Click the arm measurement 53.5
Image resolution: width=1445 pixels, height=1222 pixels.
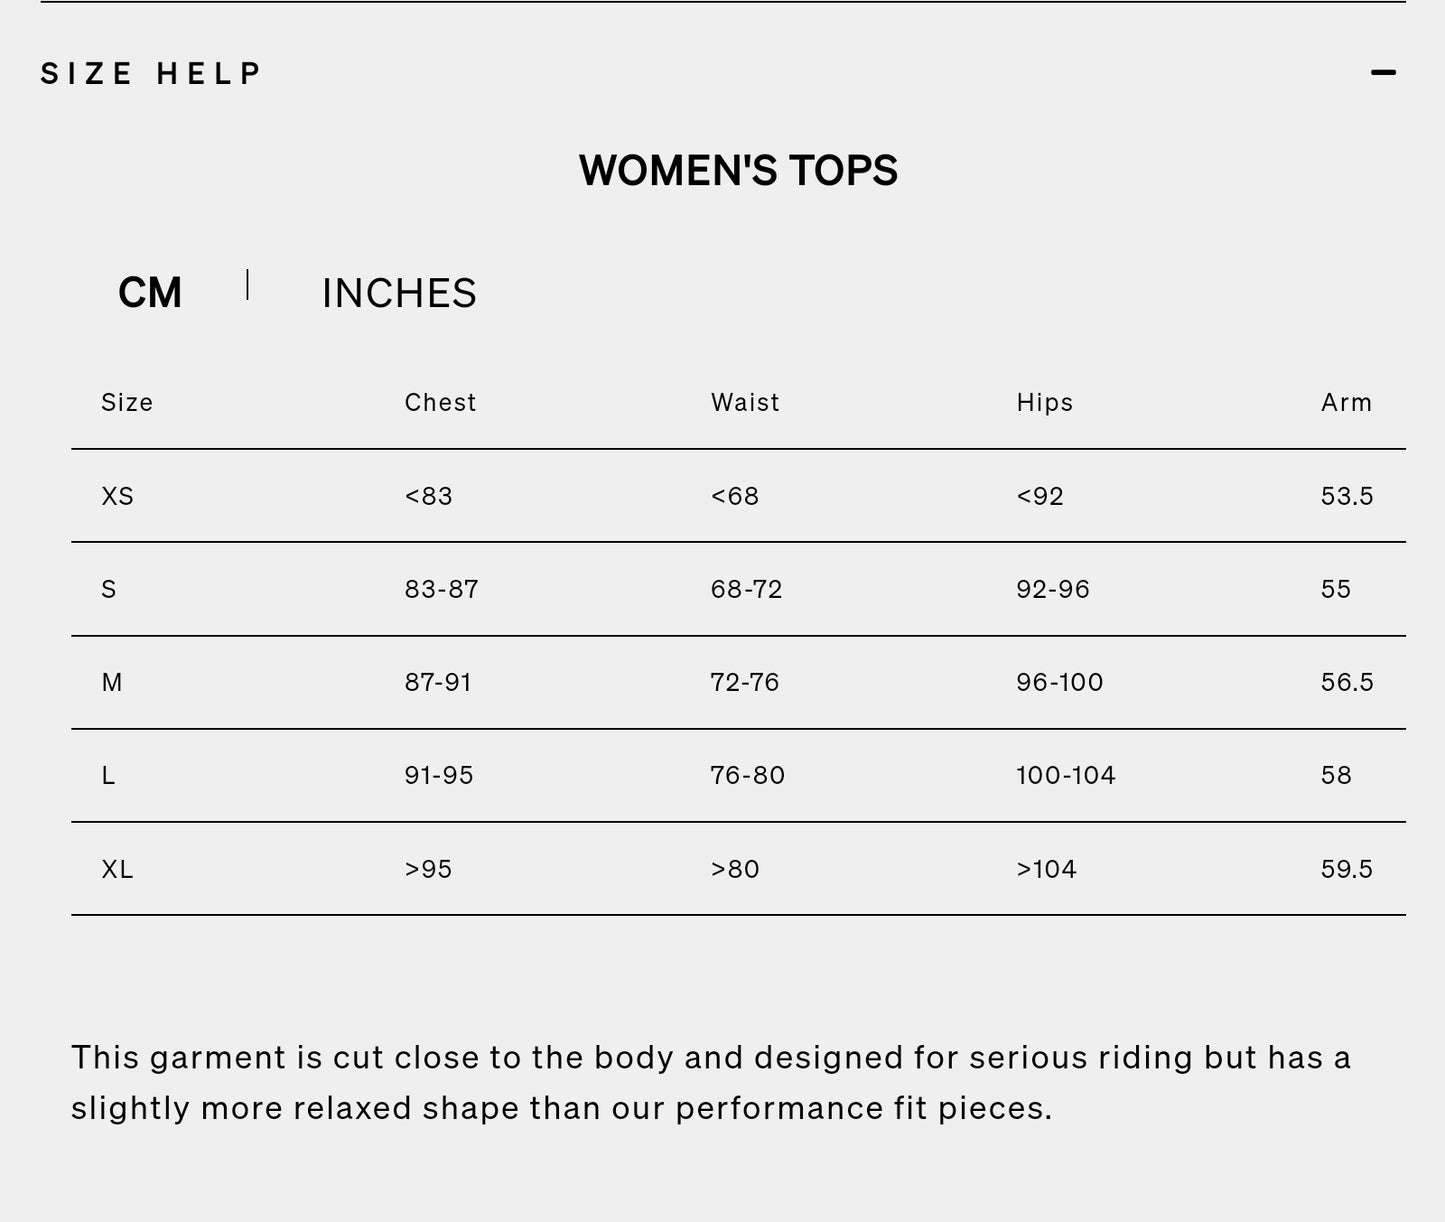[x=1345, y=495]
